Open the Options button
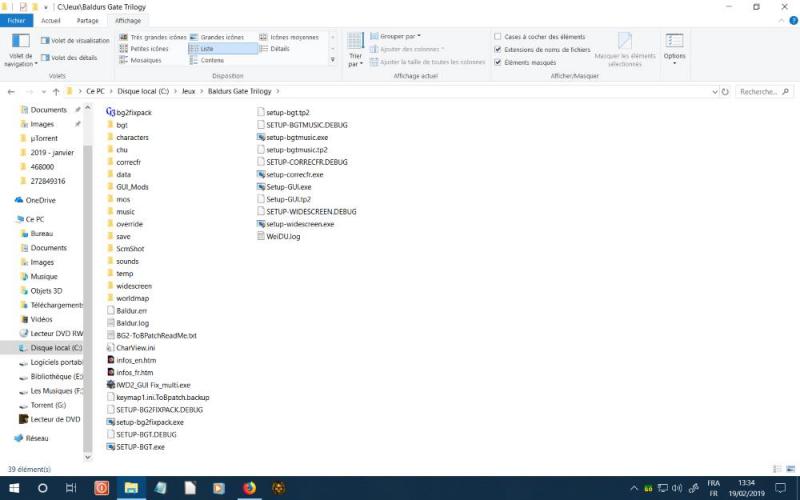Image resolution: width=800 pixels, height=500 pixels. click(674, 49)
